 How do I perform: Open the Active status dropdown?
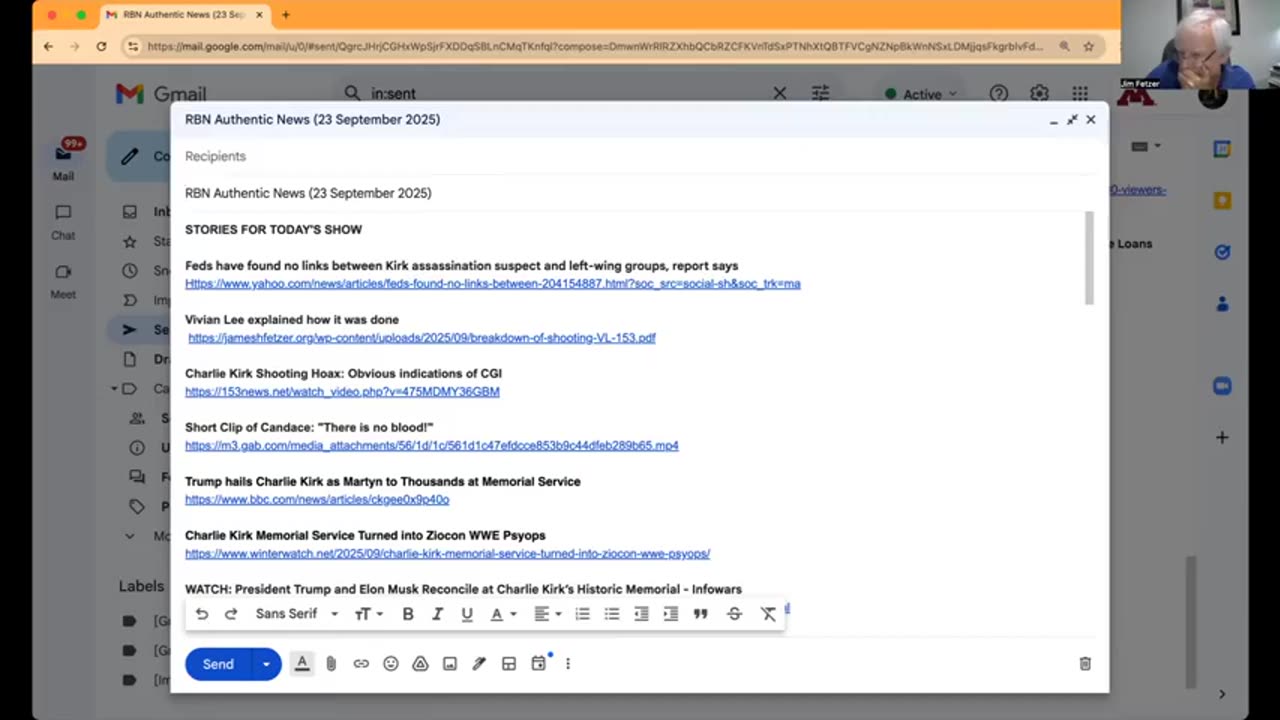coord(921,94)
